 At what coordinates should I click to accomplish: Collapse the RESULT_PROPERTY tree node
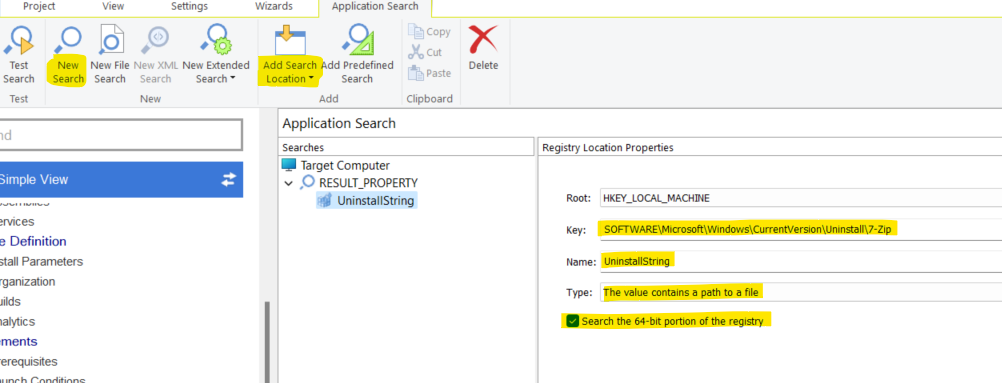click(289, 183)
